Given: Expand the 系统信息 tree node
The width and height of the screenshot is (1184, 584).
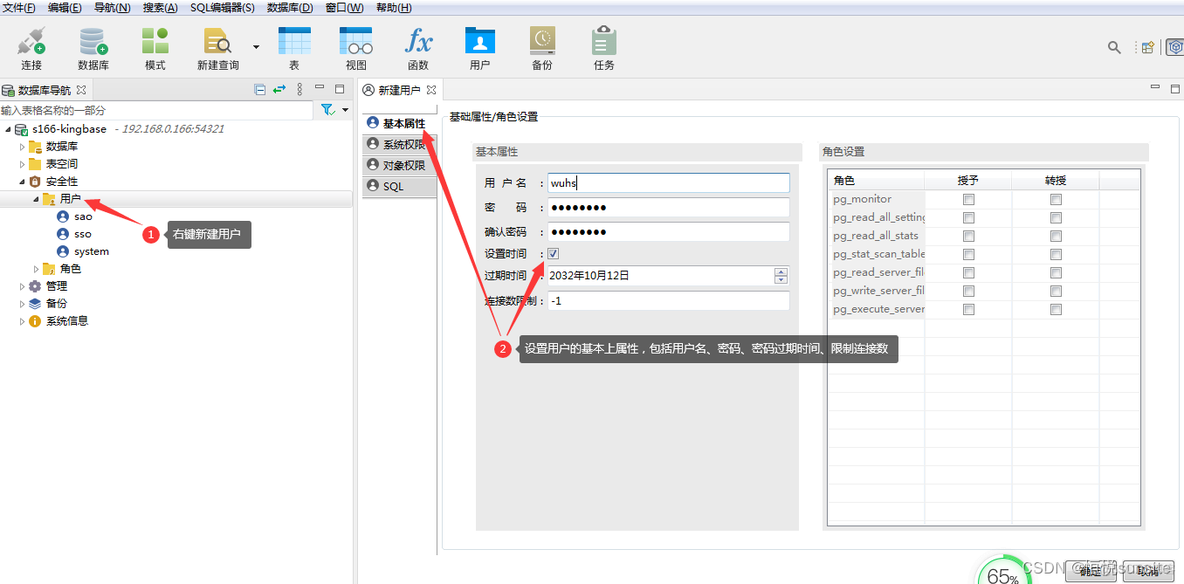Looking at the screenshot, I should 22,321.
